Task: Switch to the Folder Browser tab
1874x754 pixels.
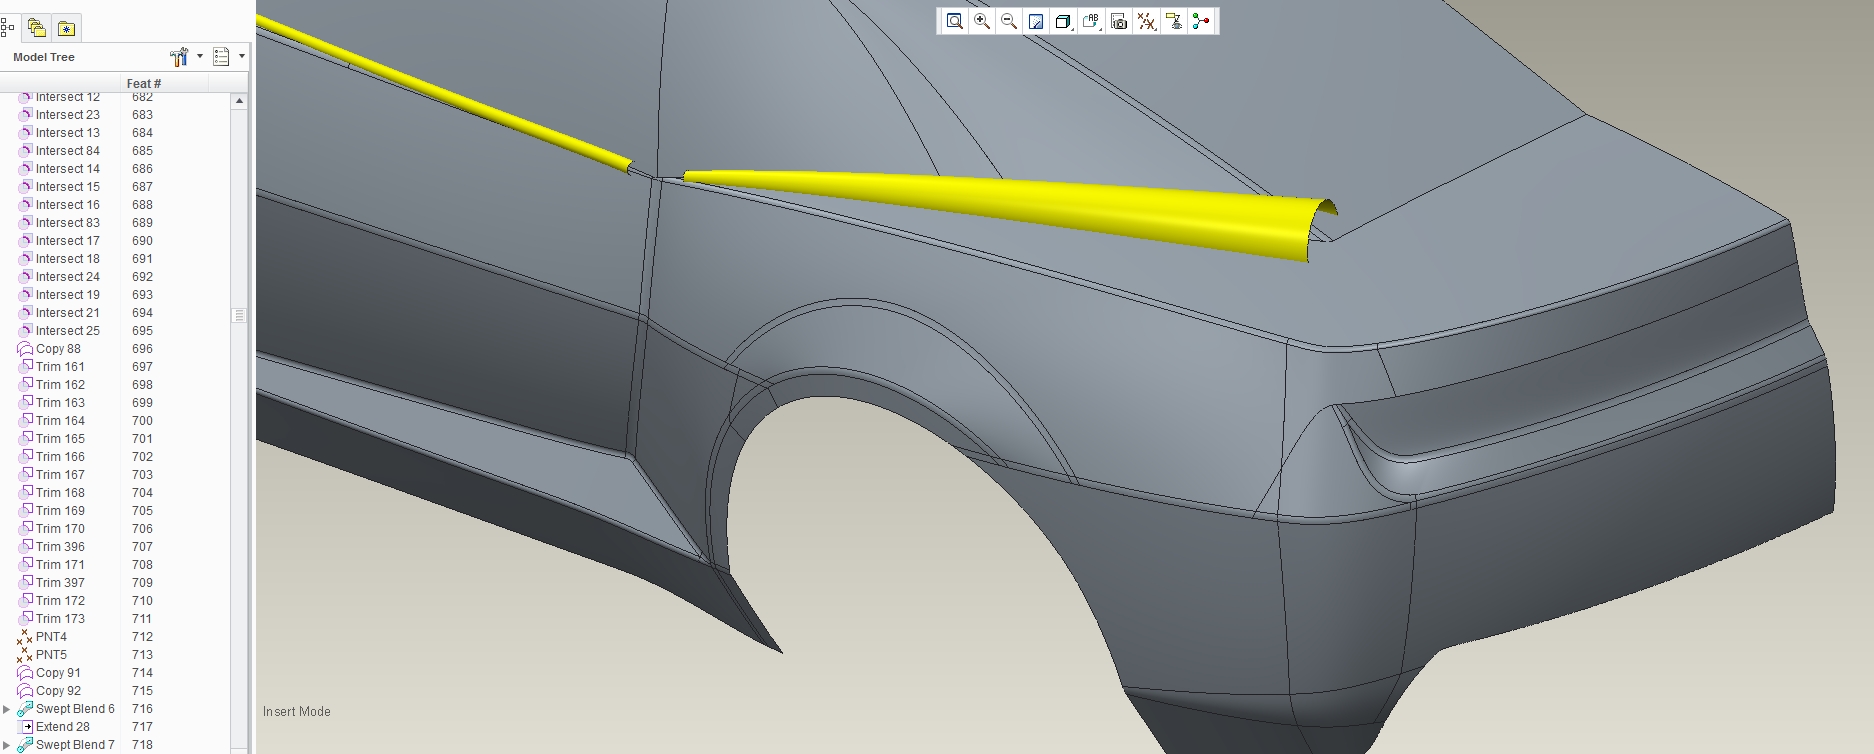Action: (36, 28)
